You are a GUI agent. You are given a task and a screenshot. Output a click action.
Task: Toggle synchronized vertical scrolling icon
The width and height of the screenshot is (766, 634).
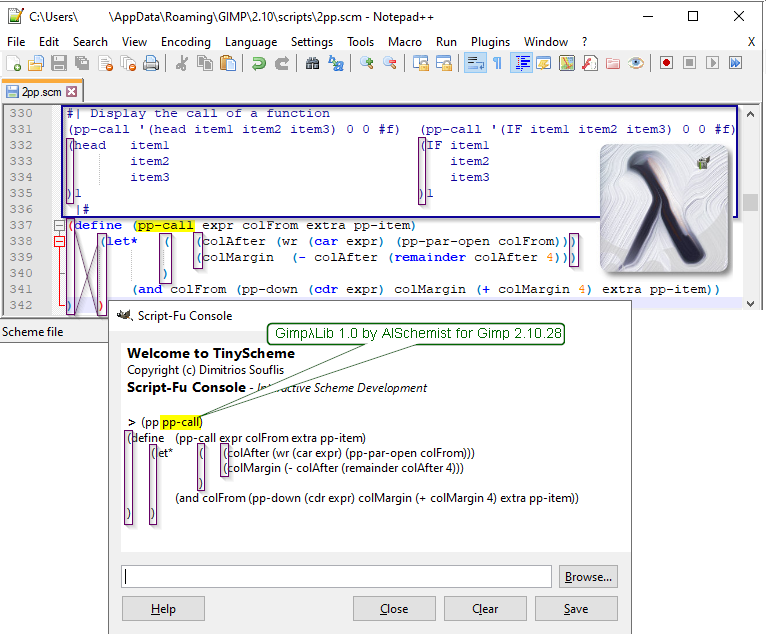420,63
